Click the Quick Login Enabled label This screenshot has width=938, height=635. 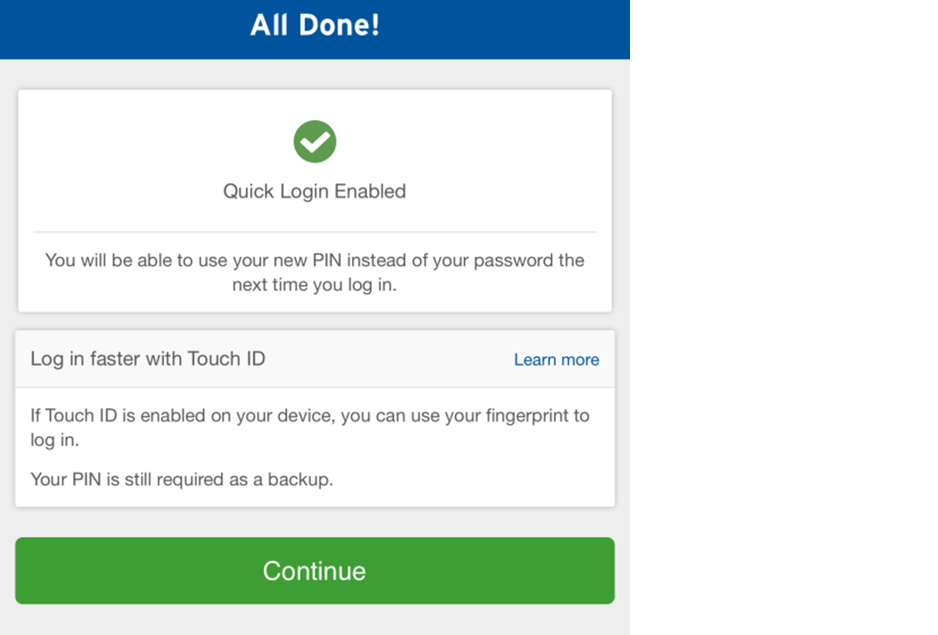[x=314, y=191]
